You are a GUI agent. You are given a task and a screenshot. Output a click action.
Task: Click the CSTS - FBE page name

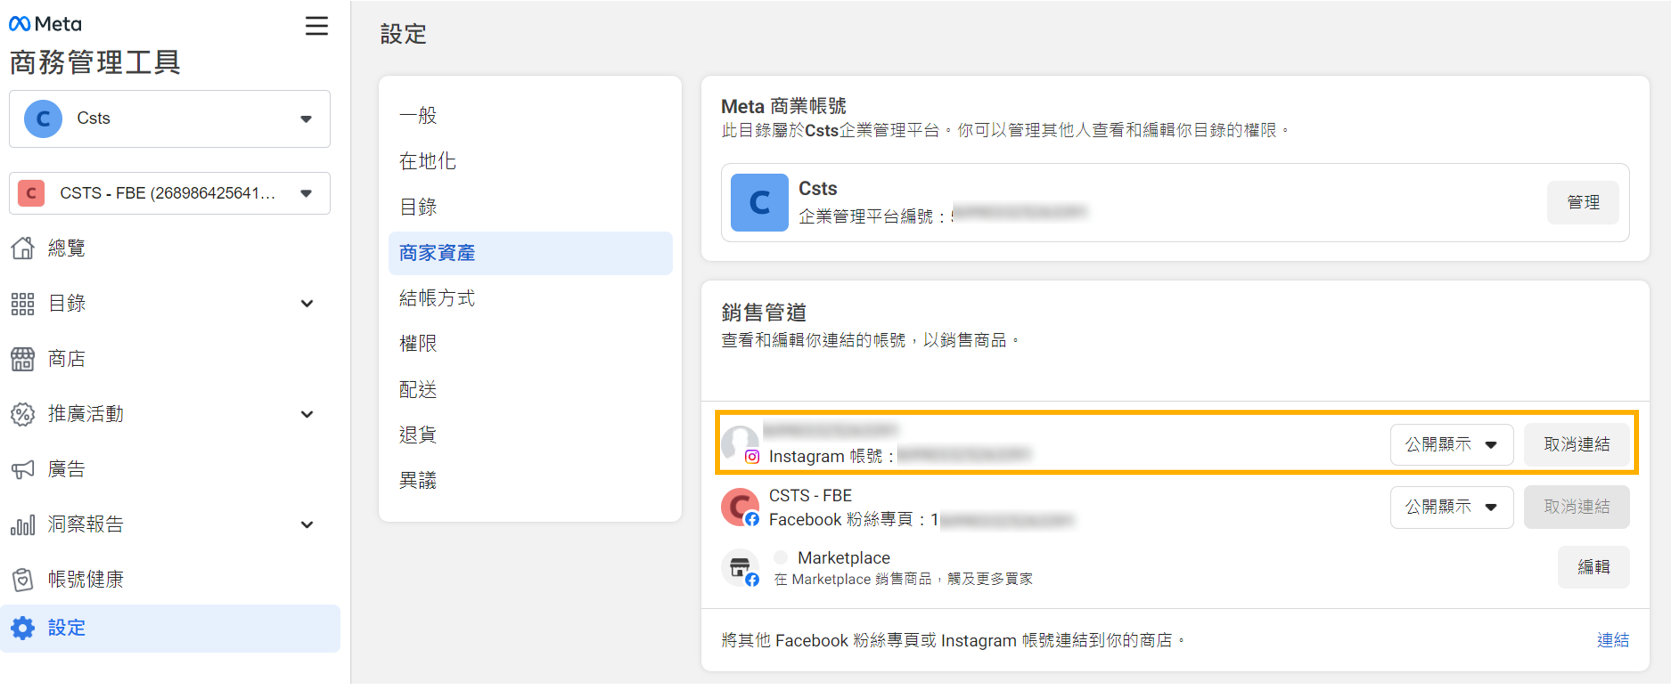[x=811, y=496]
